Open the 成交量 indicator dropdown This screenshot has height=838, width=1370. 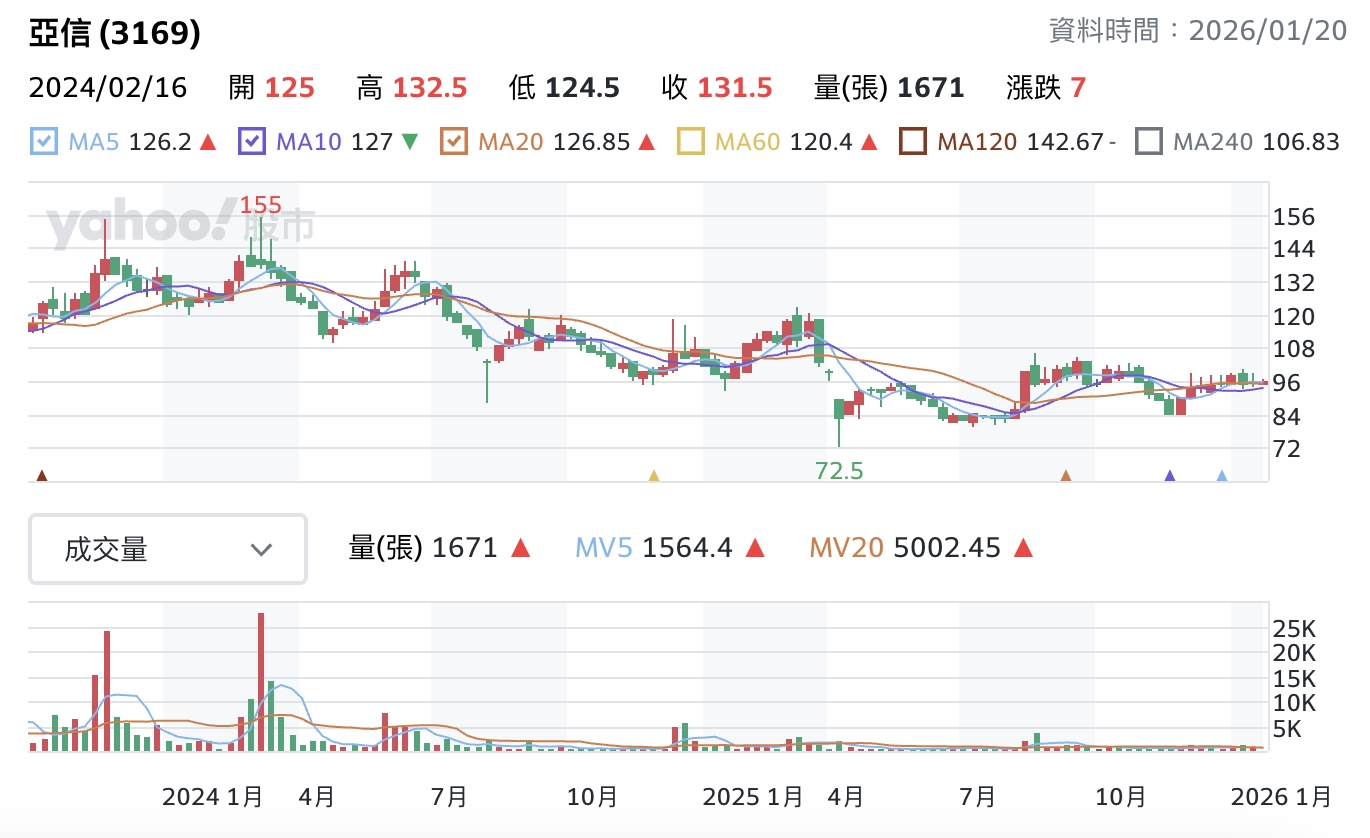coord(168,549)
